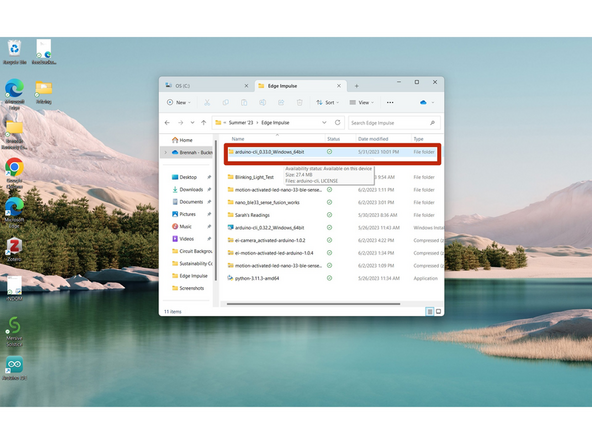Sort by the Type column header
The height and width of the screenshot is (444, 592).
[x=418, y=139]
